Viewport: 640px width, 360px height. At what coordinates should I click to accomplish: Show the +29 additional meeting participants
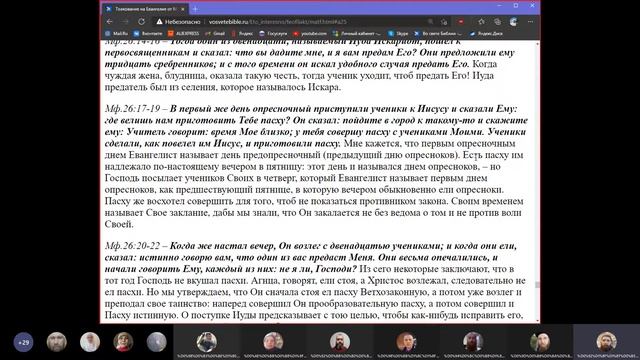tap(23, 342)
